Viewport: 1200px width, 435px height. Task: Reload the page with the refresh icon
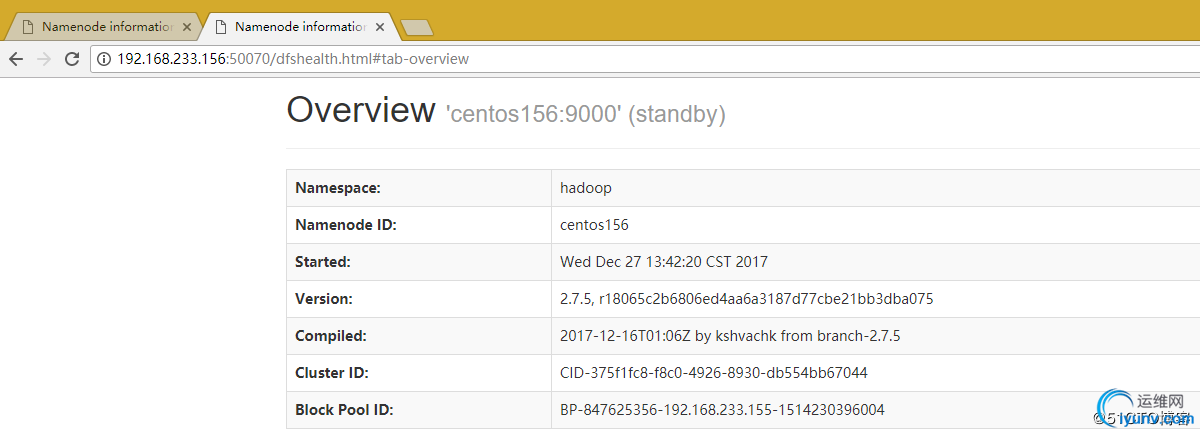click(x=72, y=59)
